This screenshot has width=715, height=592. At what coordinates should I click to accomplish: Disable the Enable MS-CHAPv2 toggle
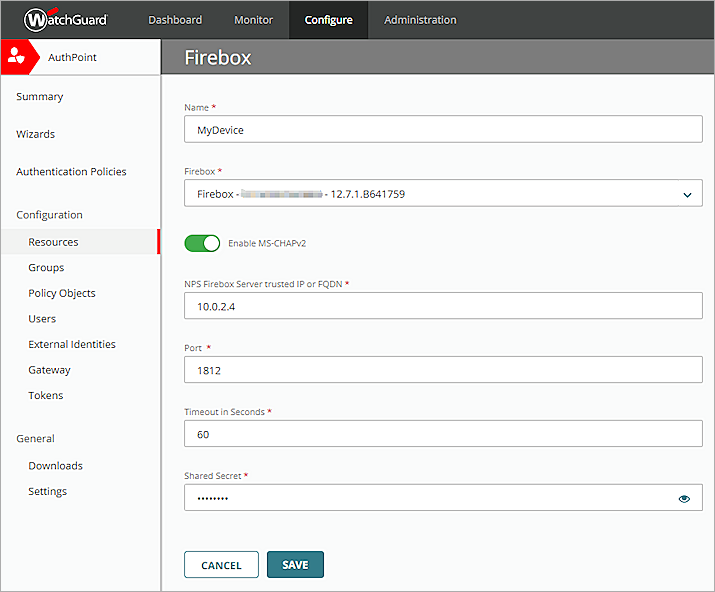202,243
